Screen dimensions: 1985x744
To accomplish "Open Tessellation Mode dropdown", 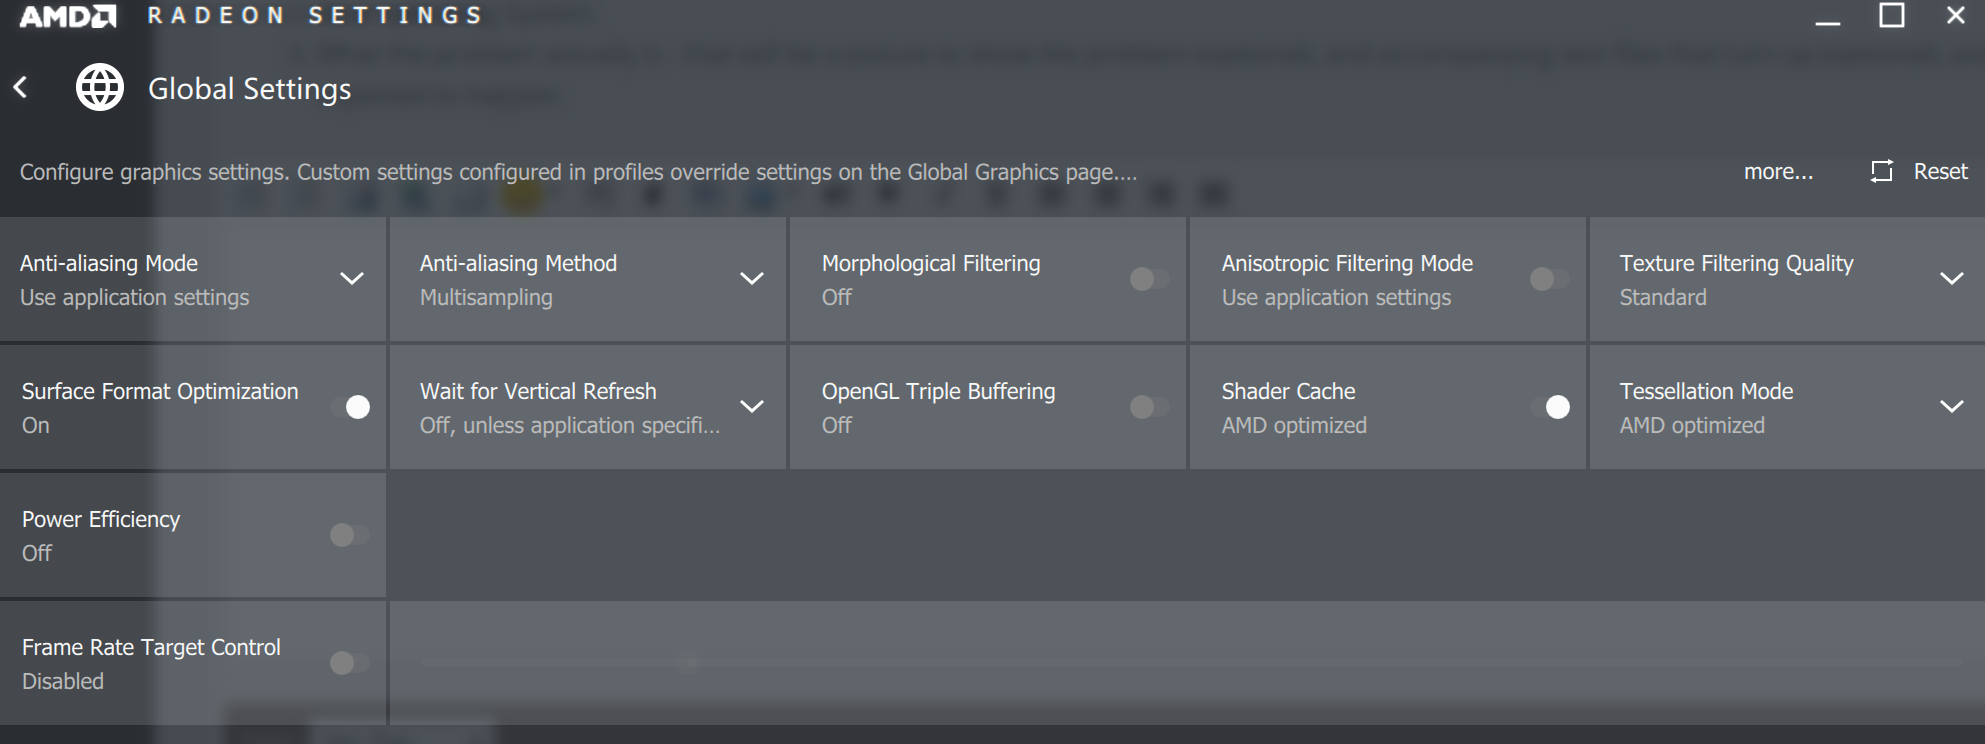I will [x=1951, y=407].
